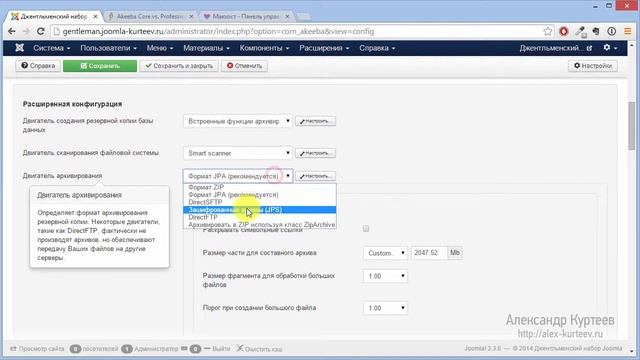This screenshot has width=640, height=360.
Task: Click Настроить button for database engine
Action: pyautogui.click(x=316, y=121)
